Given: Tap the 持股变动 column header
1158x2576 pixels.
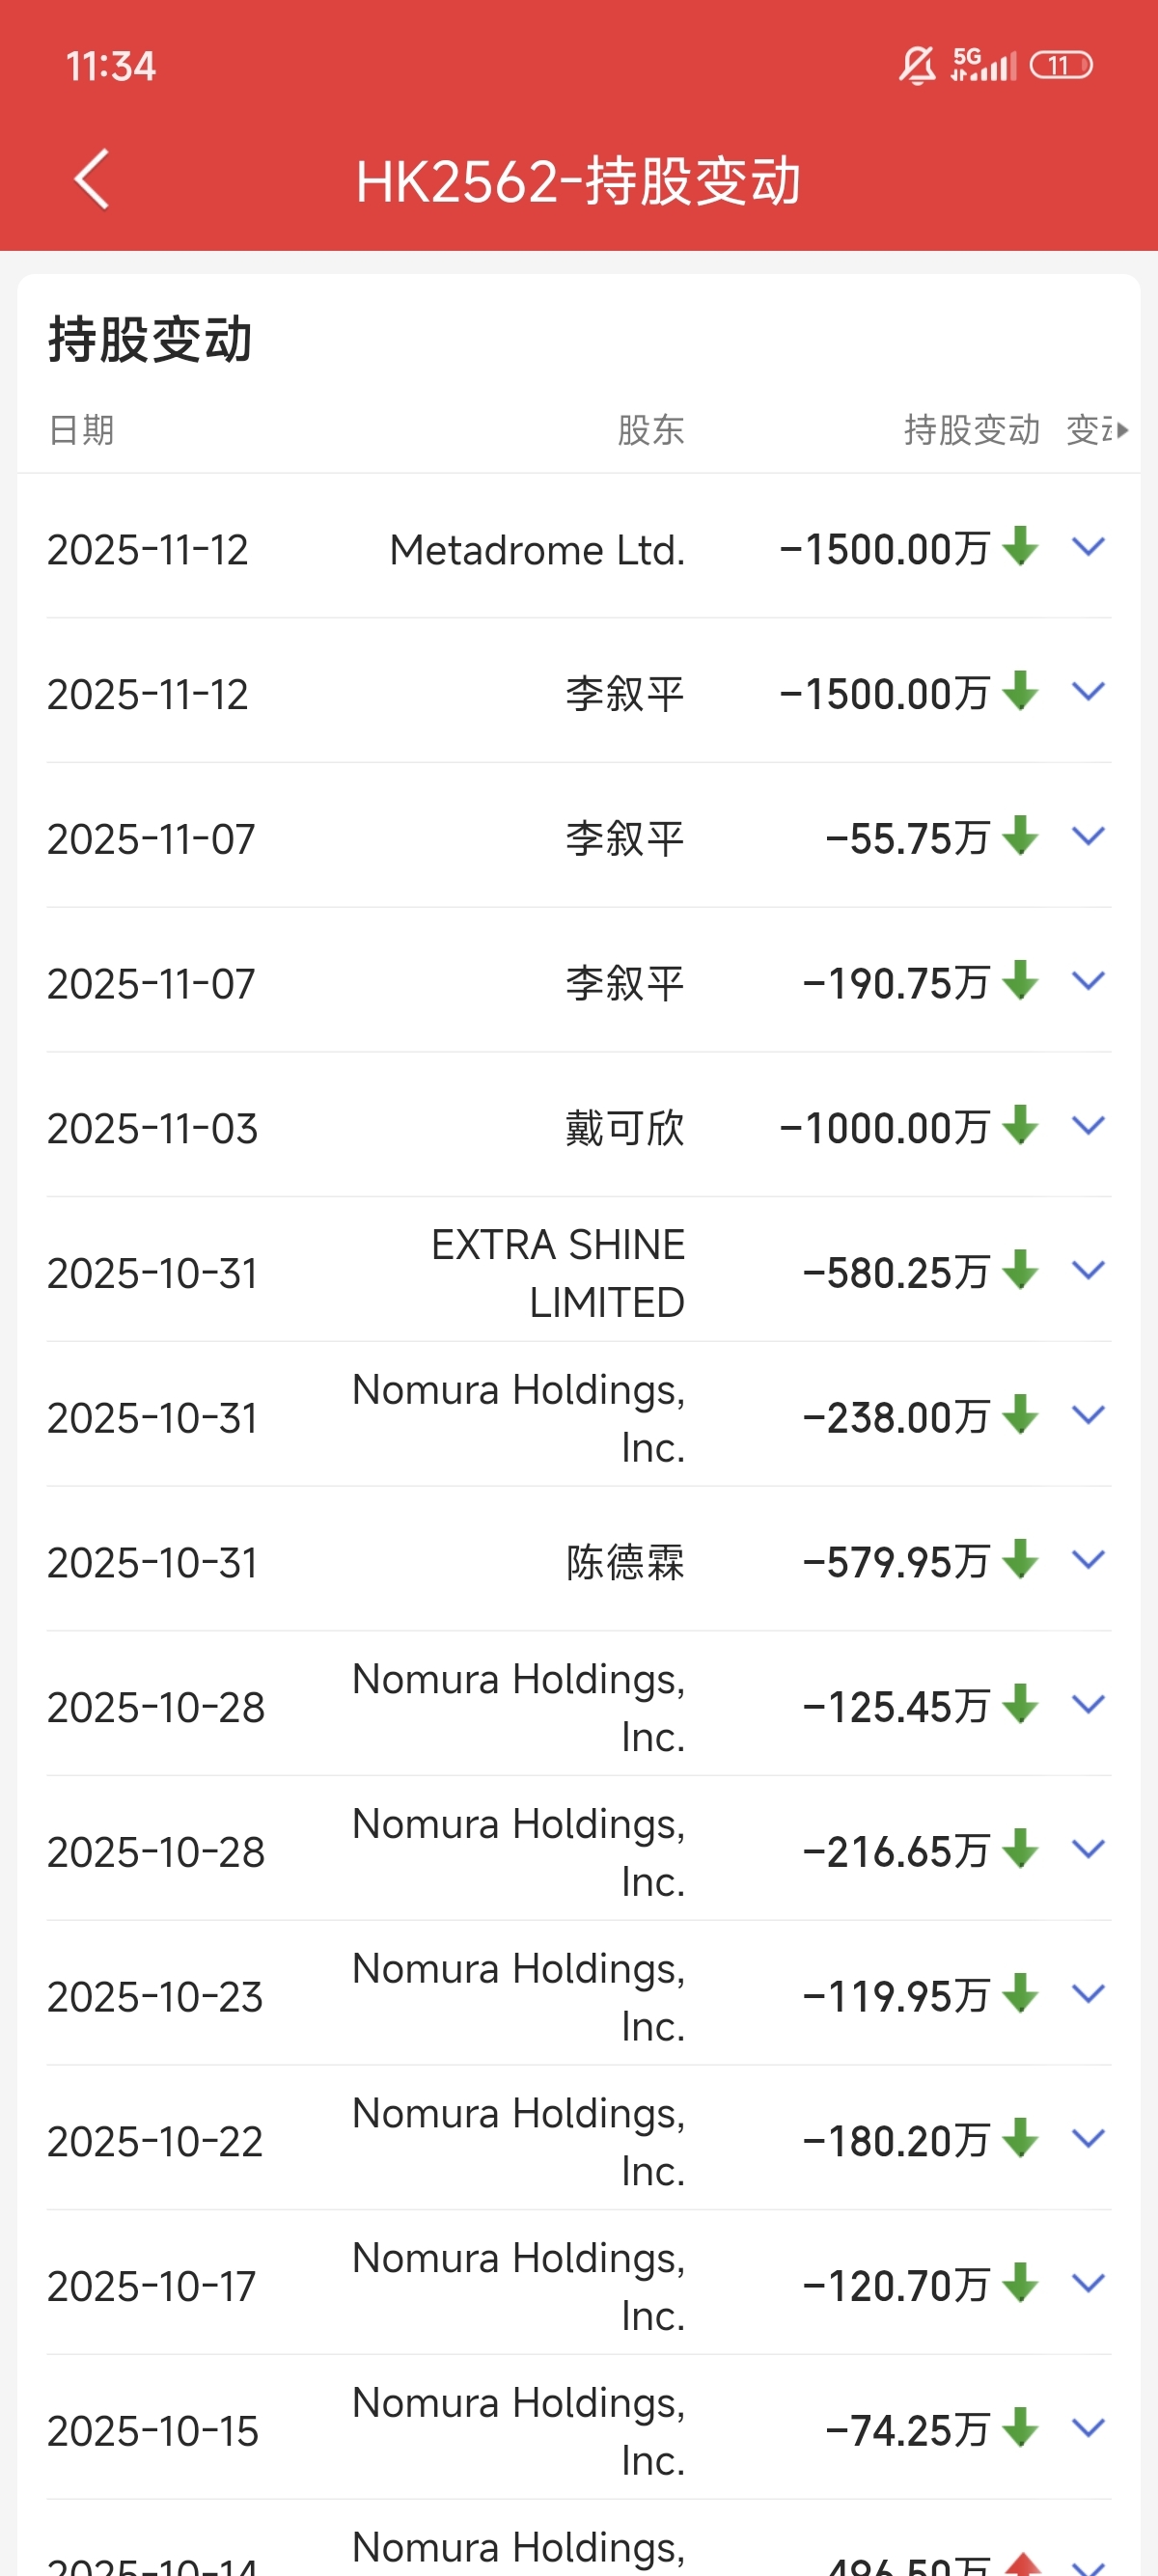Looking at the screenshot, I should click(x=971, y=430).
